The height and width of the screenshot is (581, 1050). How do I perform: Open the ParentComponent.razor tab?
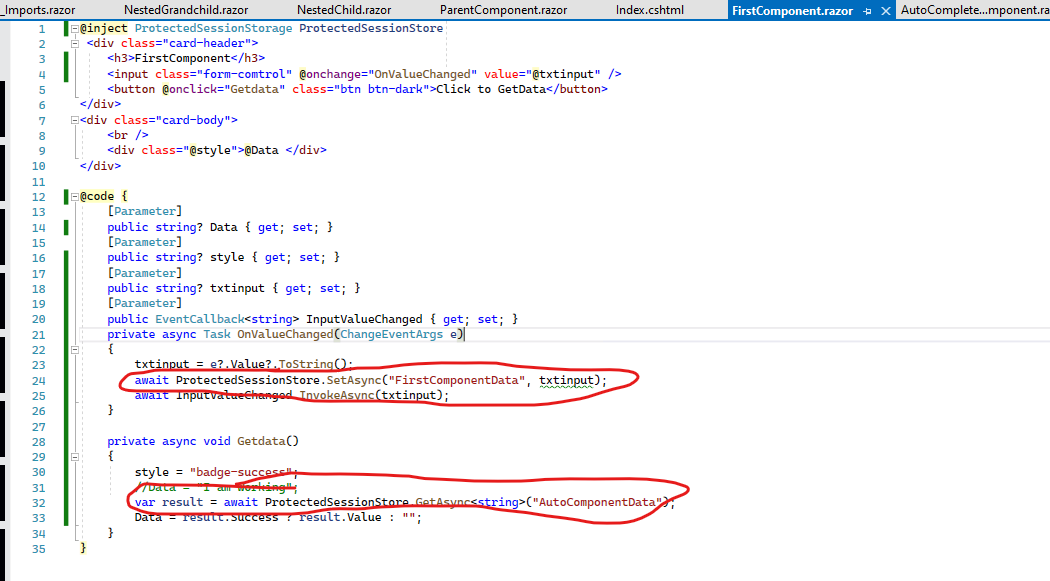coord(503,10)
